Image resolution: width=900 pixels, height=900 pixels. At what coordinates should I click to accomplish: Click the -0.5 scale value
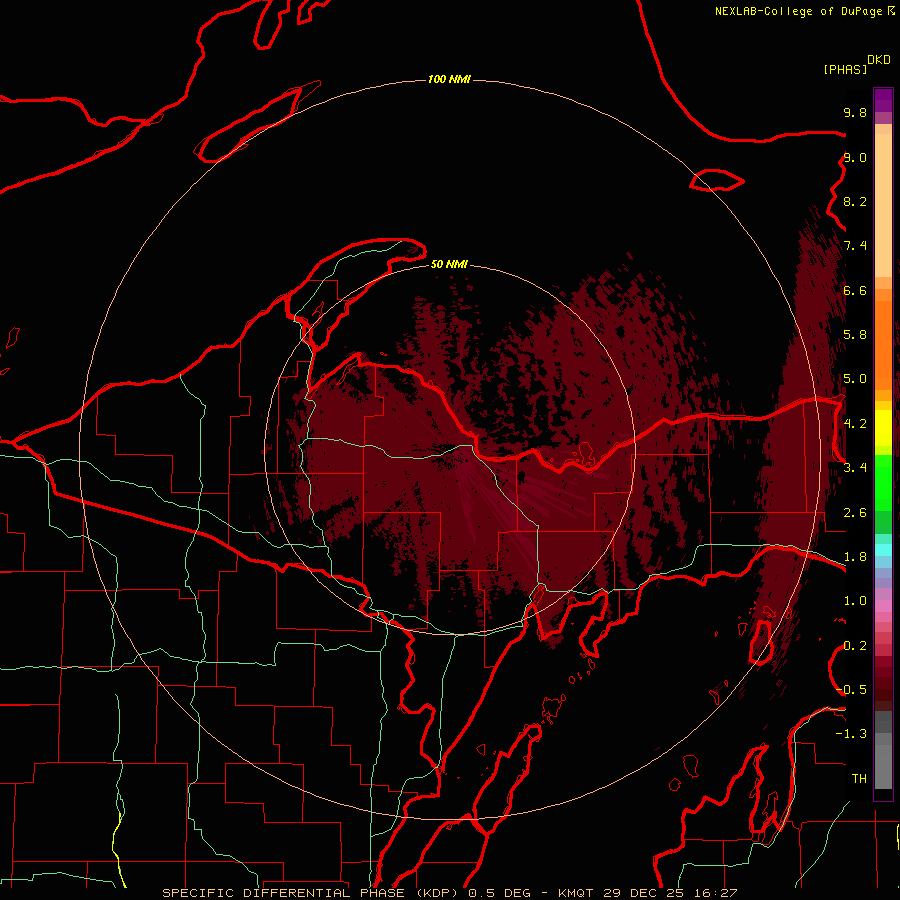coord(851,690)
